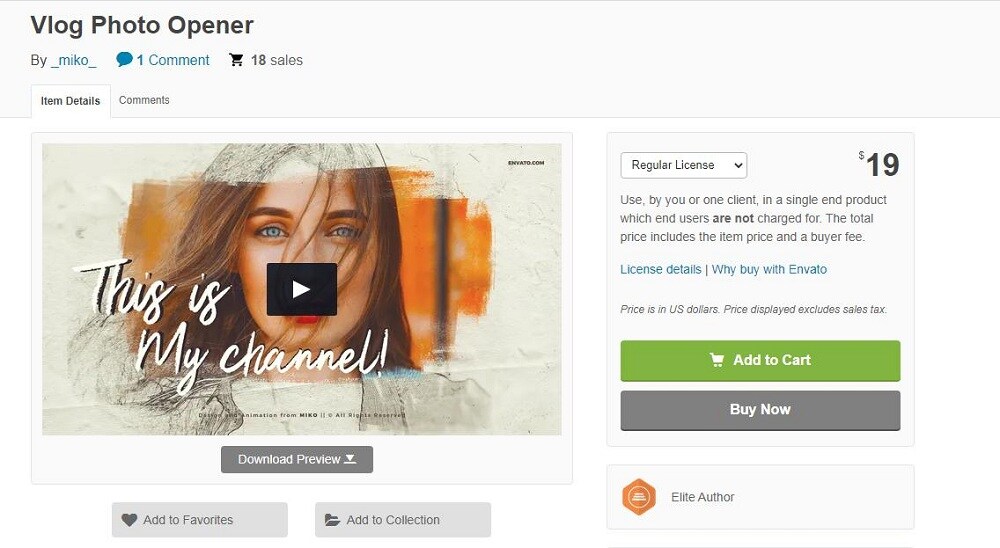Open the License details link
This screenshot has width=1000, height=548.
[661, 269]
